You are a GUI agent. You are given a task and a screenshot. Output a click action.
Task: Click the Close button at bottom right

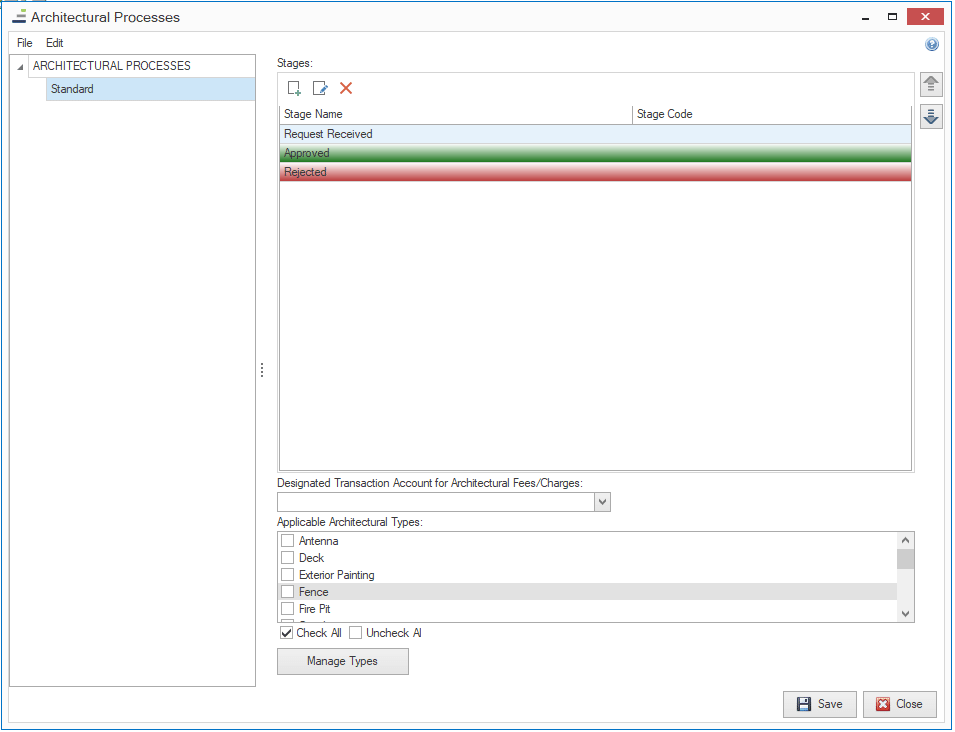[900, 704]
